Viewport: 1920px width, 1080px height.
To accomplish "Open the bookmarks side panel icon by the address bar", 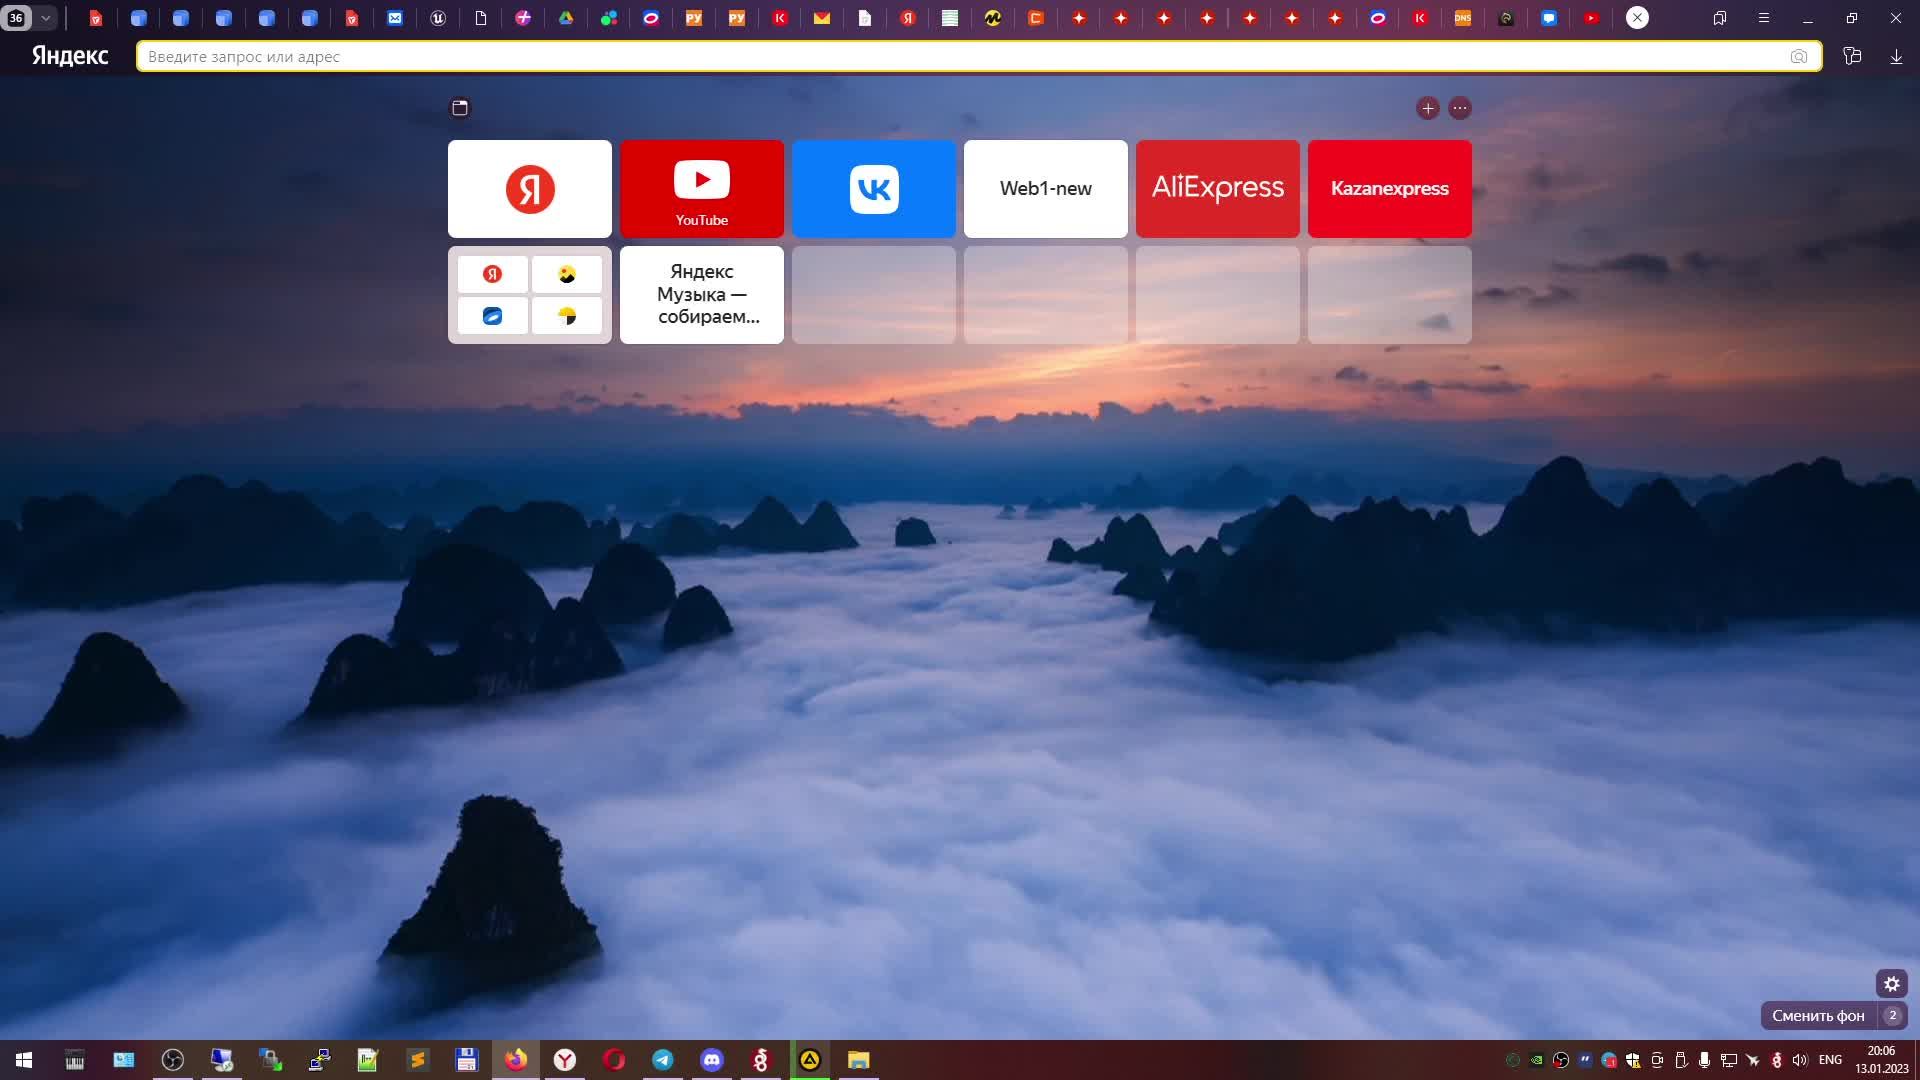I will [1852, 57].
